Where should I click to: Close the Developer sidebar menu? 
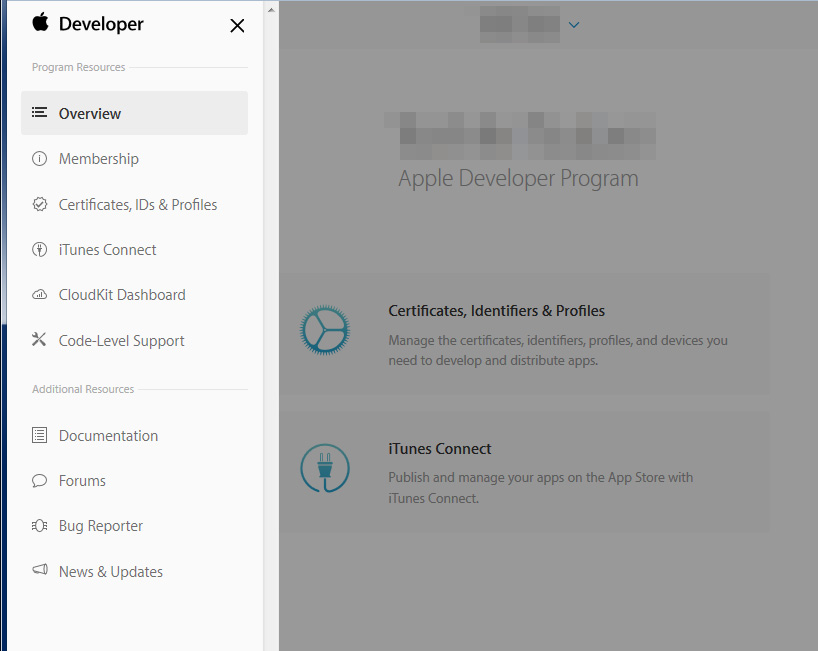pyautogui.click(x=237, y=26)
